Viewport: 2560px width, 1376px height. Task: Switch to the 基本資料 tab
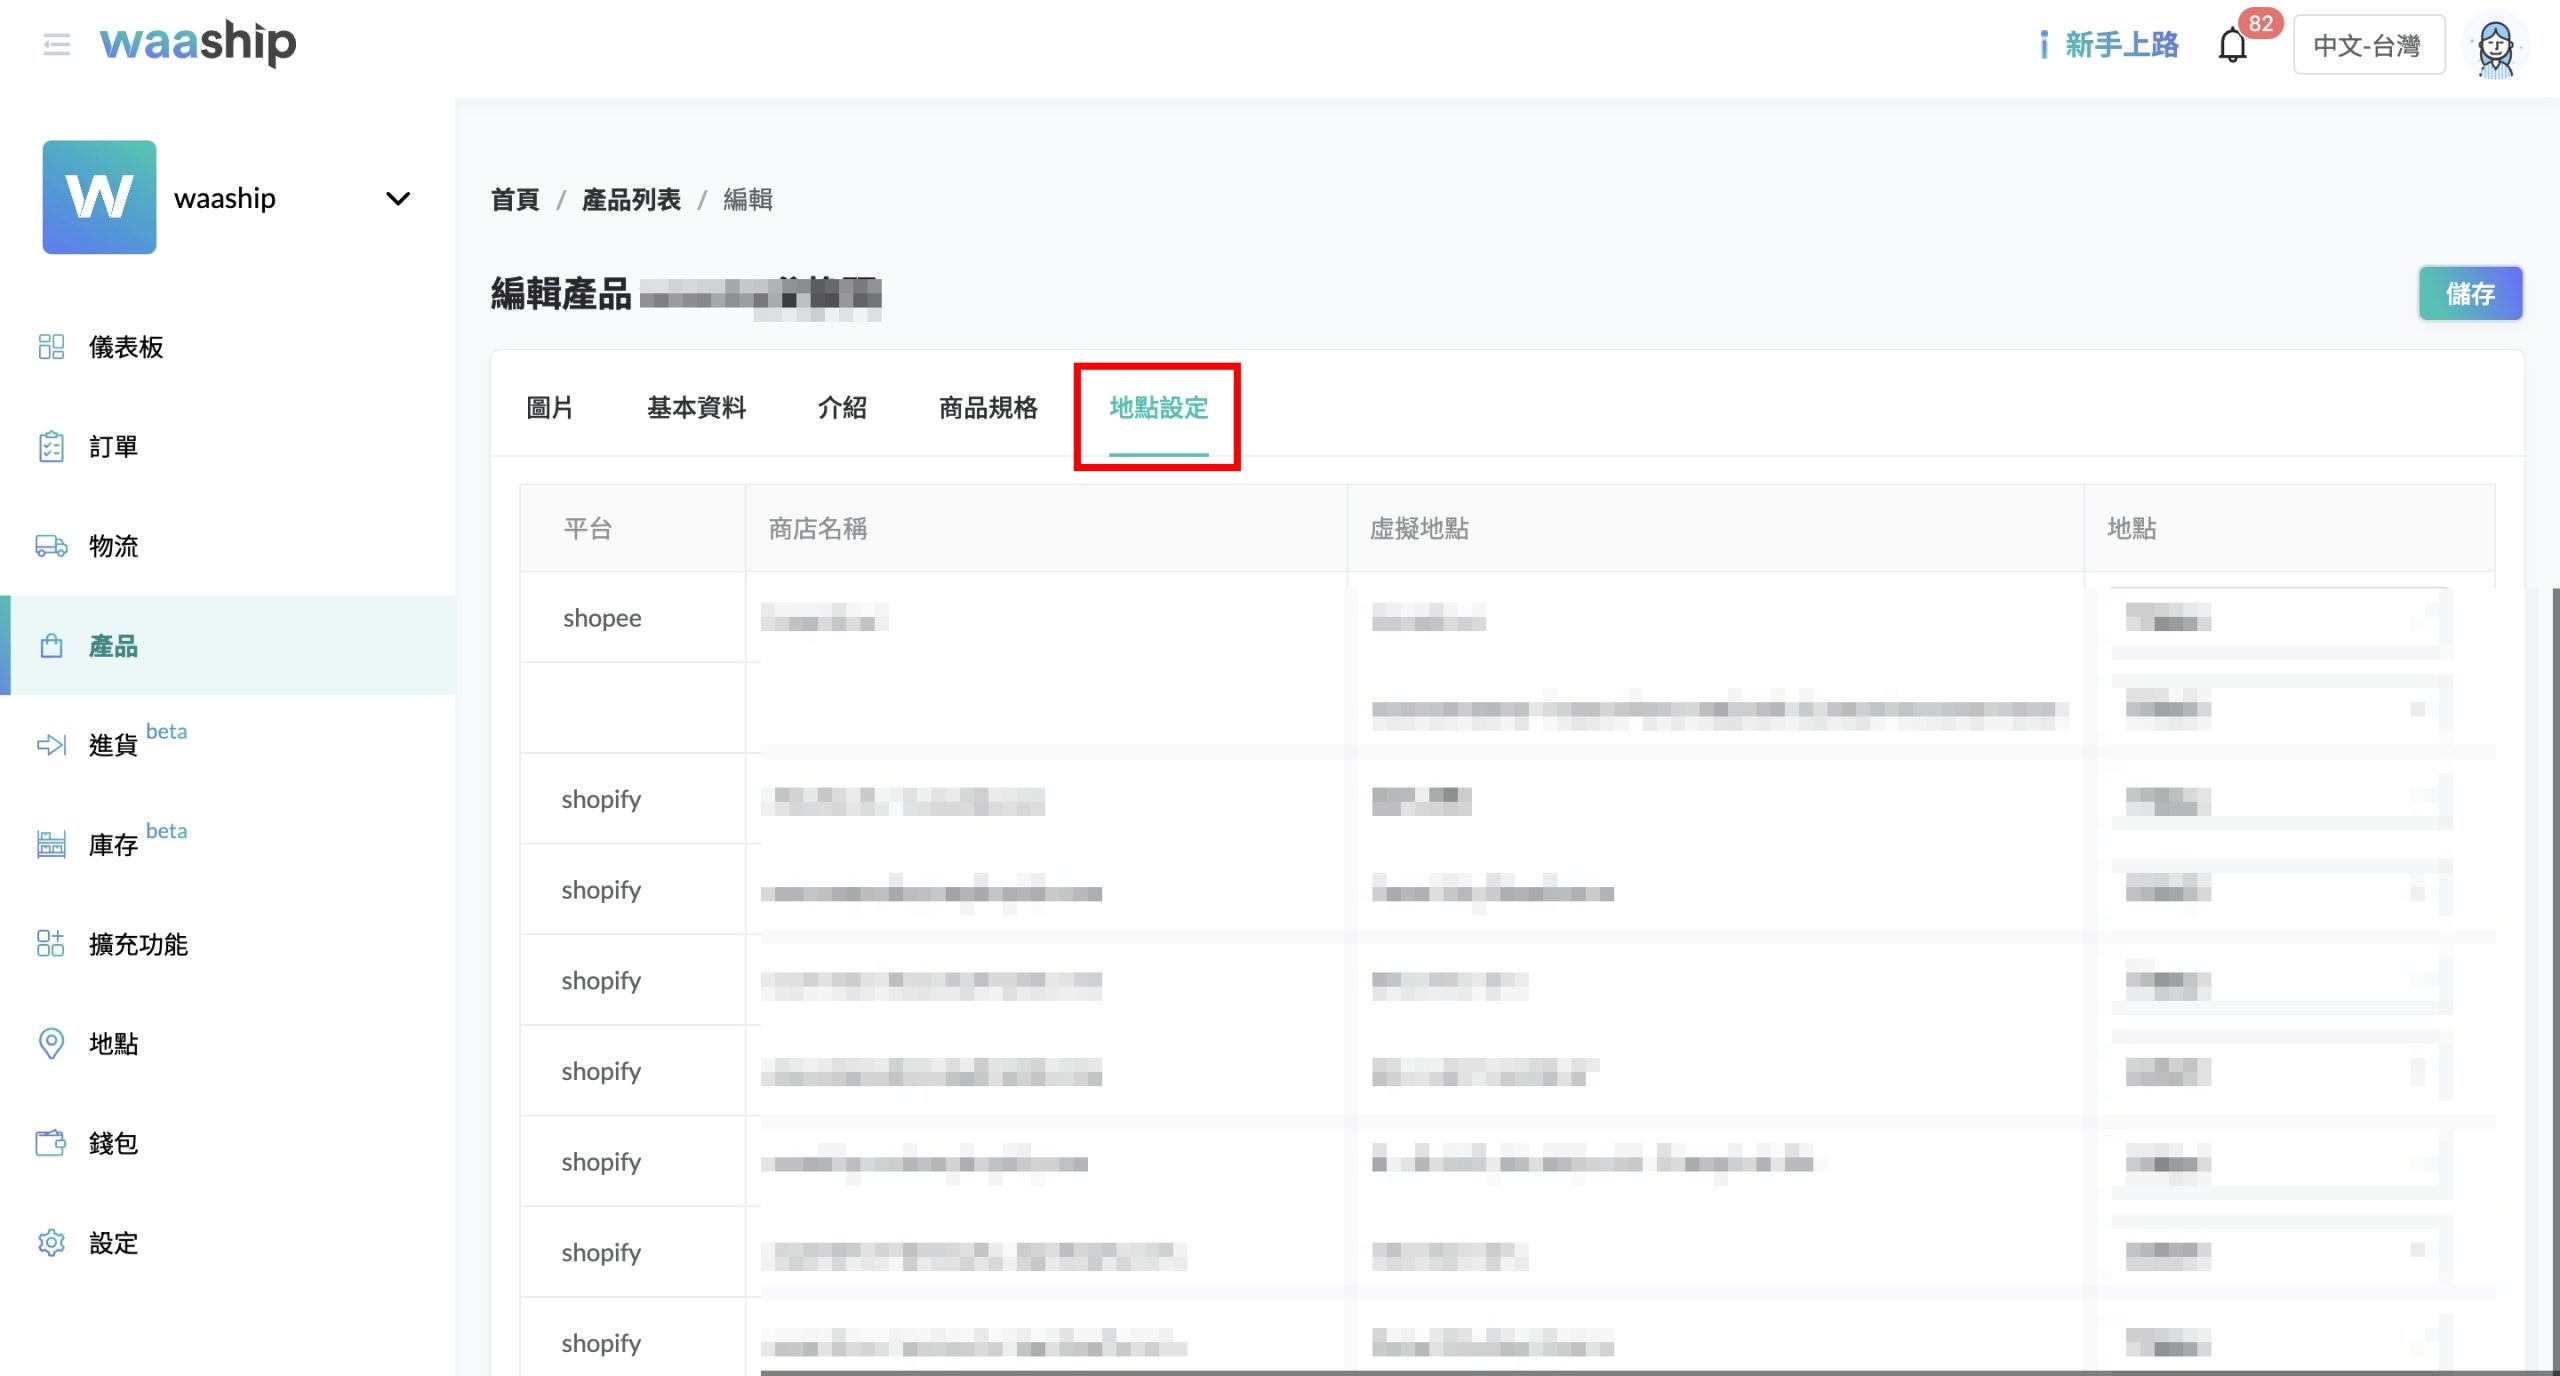[x=696, y=408]
